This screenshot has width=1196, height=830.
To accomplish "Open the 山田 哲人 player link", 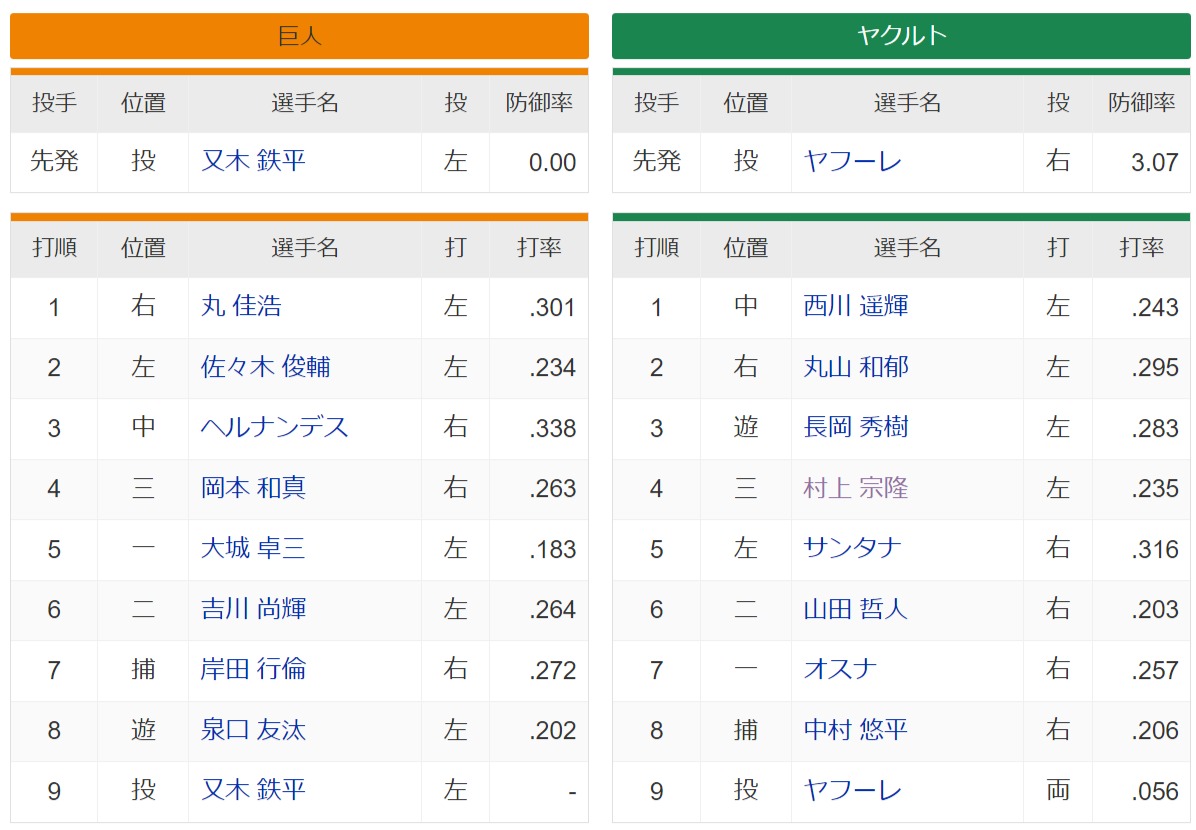I will tap(856, 609).
